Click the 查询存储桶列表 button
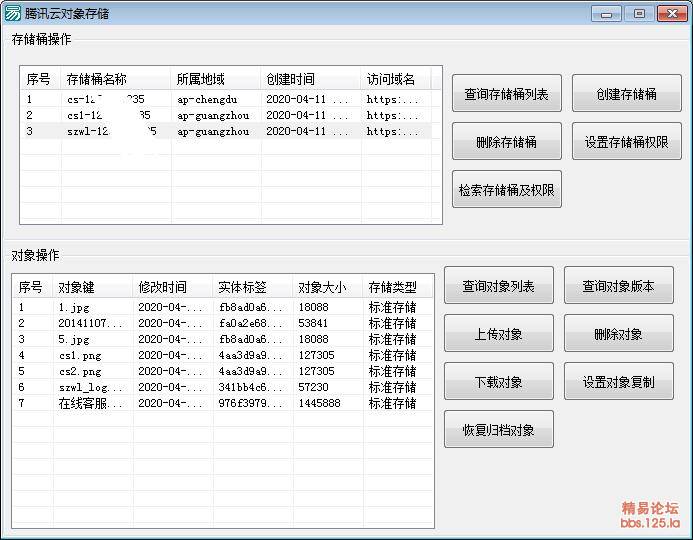 tap(506, 93)
